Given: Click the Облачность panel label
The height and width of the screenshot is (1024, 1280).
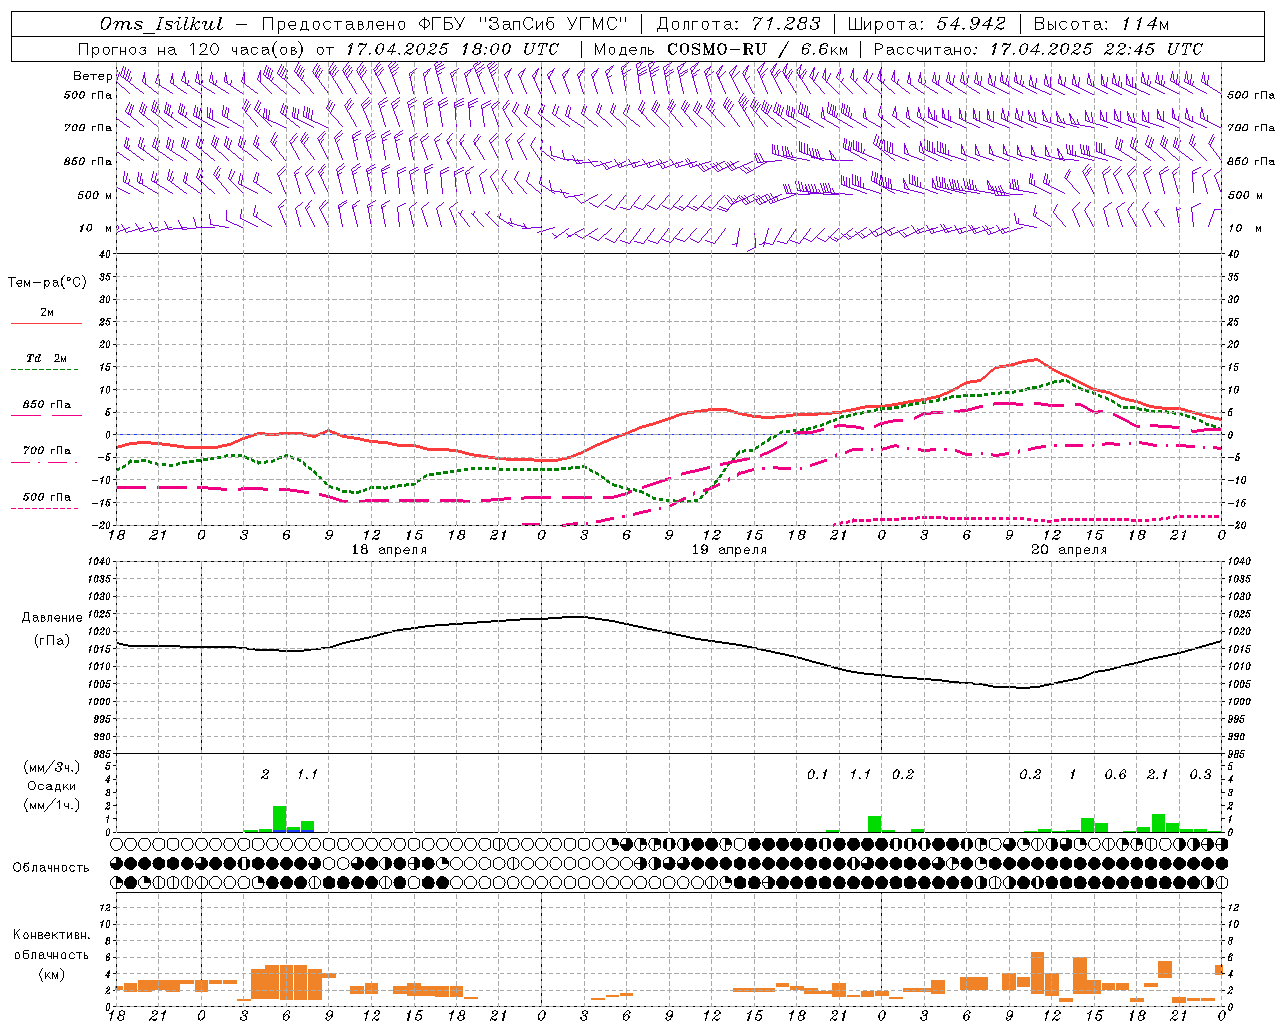Looking at the screenshot, I should tap(51, 867).
